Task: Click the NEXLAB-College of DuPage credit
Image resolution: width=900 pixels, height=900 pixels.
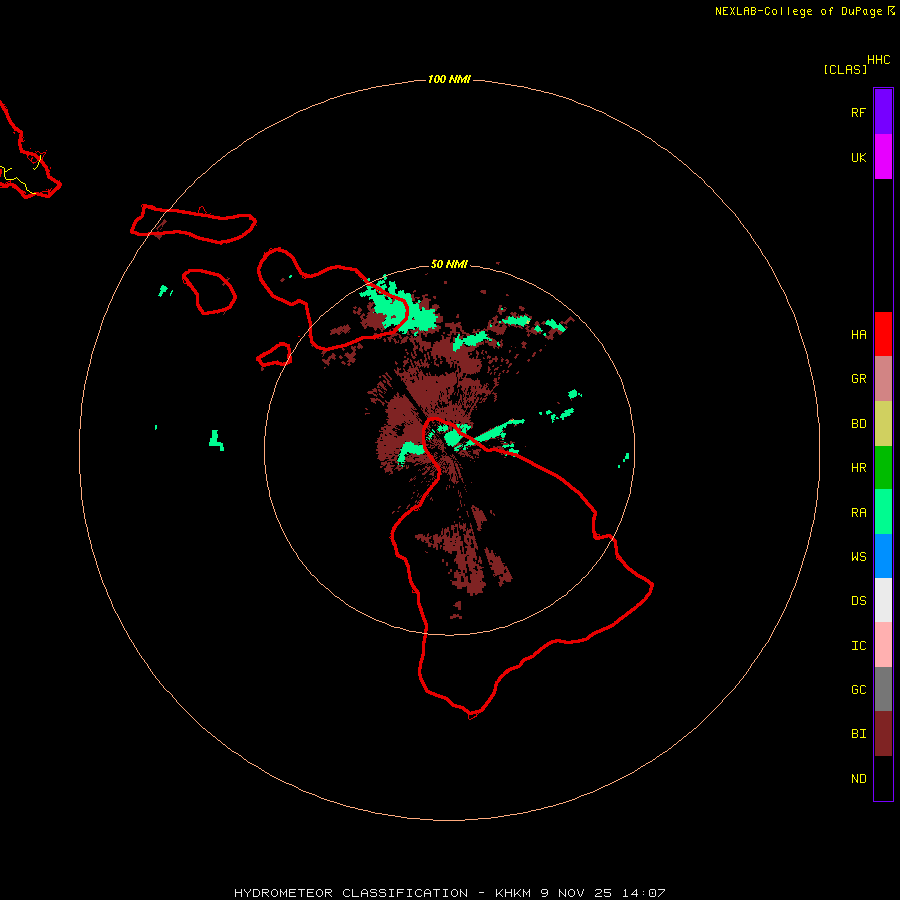Action: [x=798, y=11]
